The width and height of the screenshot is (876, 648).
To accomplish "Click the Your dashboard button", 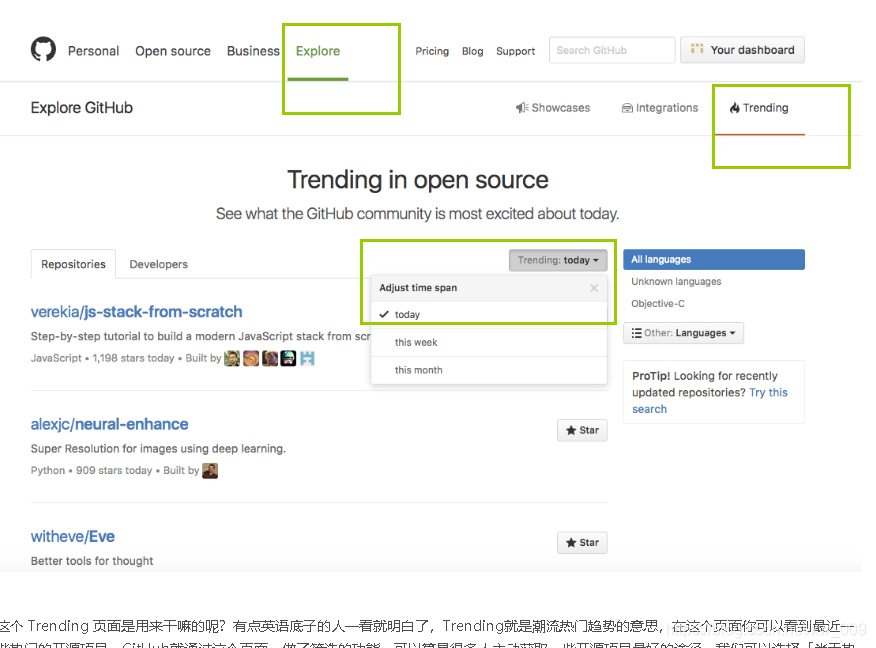I will [742, 50].
